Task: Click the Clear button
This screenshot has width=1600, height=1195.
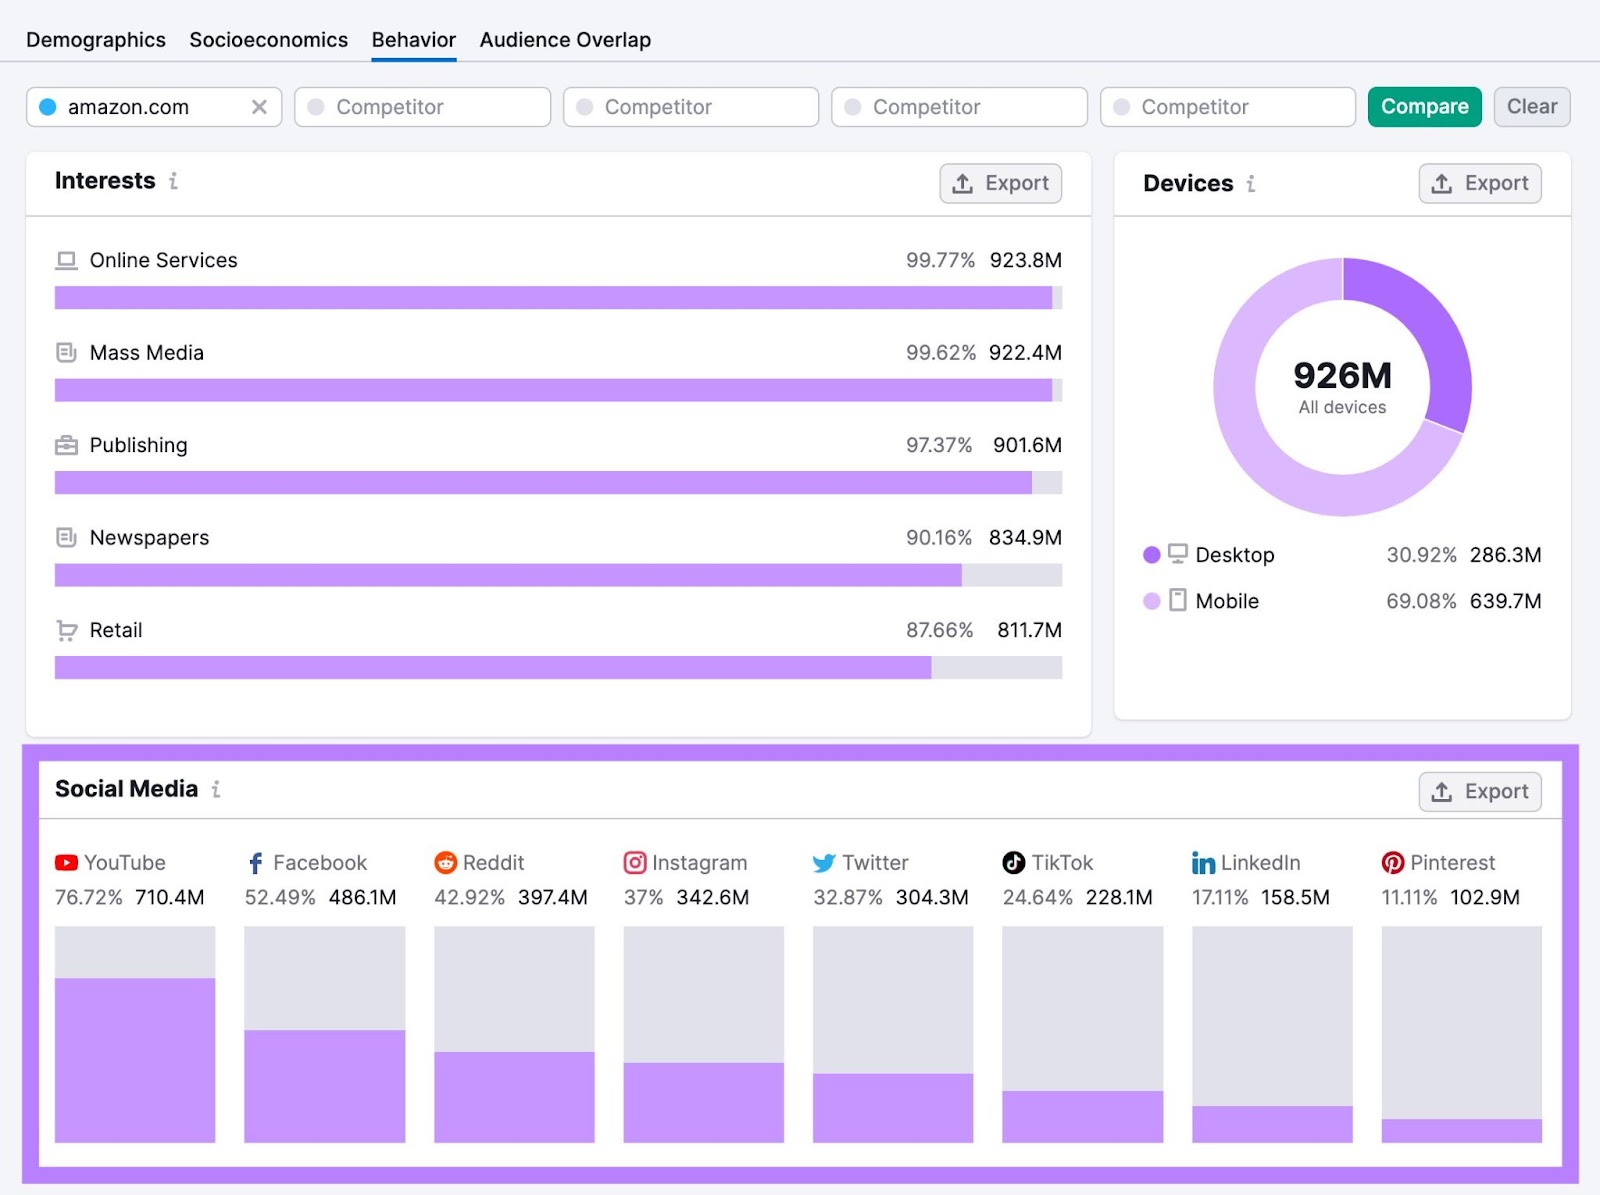Action: point(1531,106)
